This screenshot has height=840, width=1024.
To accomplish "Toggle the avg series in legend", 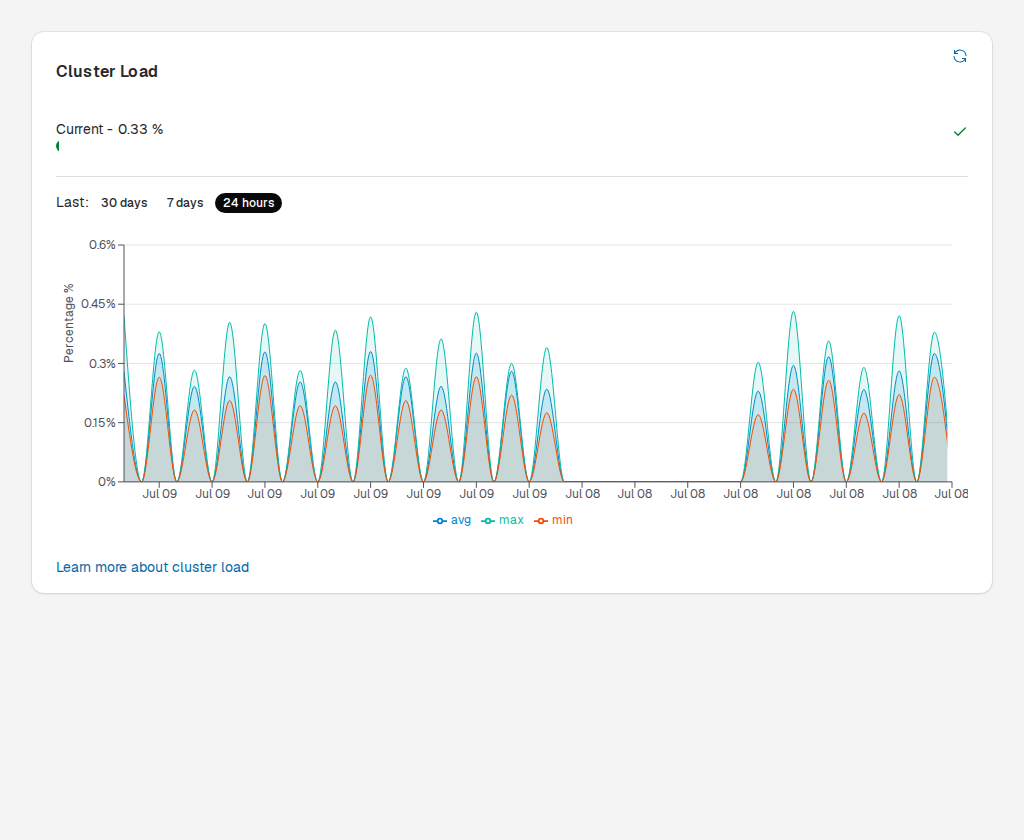I will (x=452, y=521).
